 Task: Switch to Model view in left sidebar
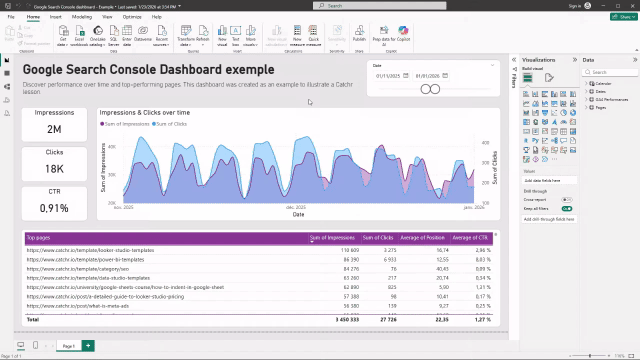tap(7, 87)
